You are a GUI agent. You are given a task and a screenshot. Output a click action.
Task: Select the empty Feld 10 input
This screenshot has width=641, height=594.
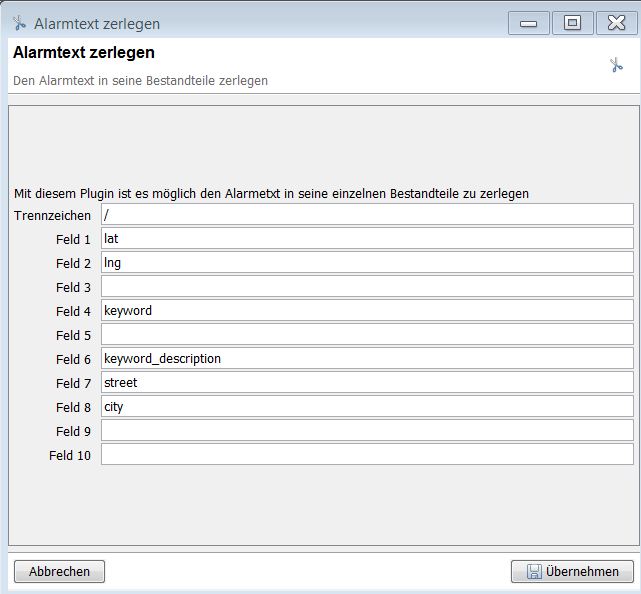(367, 454)
